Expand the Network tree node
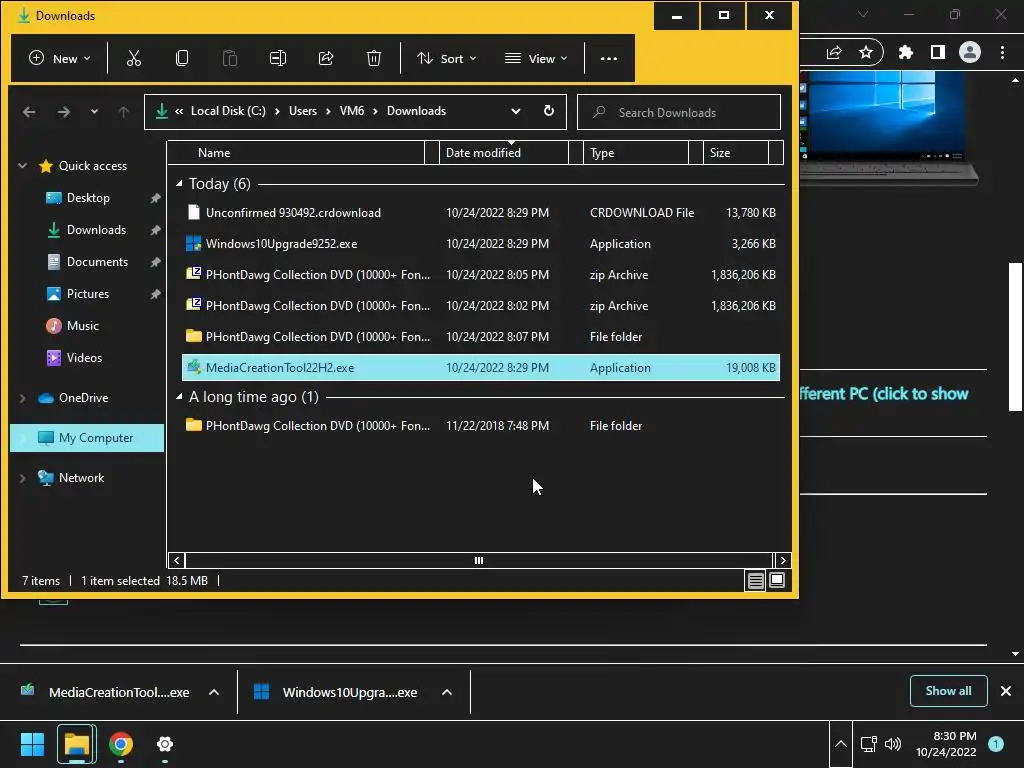 23,478
